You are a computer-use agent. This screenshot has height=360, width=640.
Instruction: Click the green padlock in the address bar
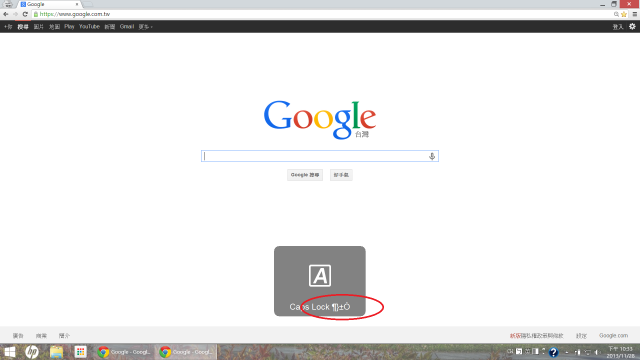point(36,14)
